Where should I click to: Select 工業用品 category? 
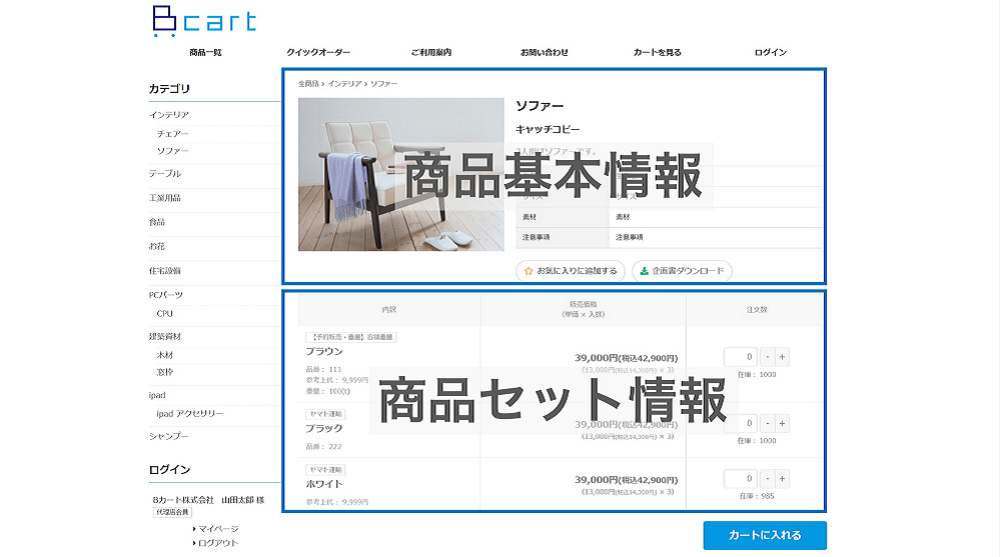[165, 198]
